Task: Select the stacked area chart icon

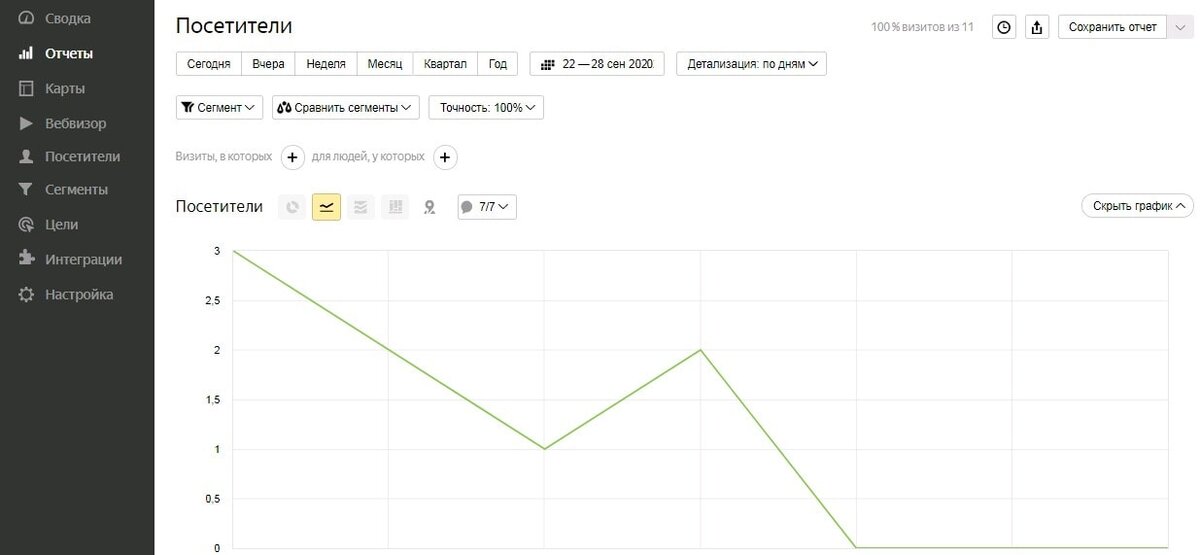Action: tap(361, 207)
